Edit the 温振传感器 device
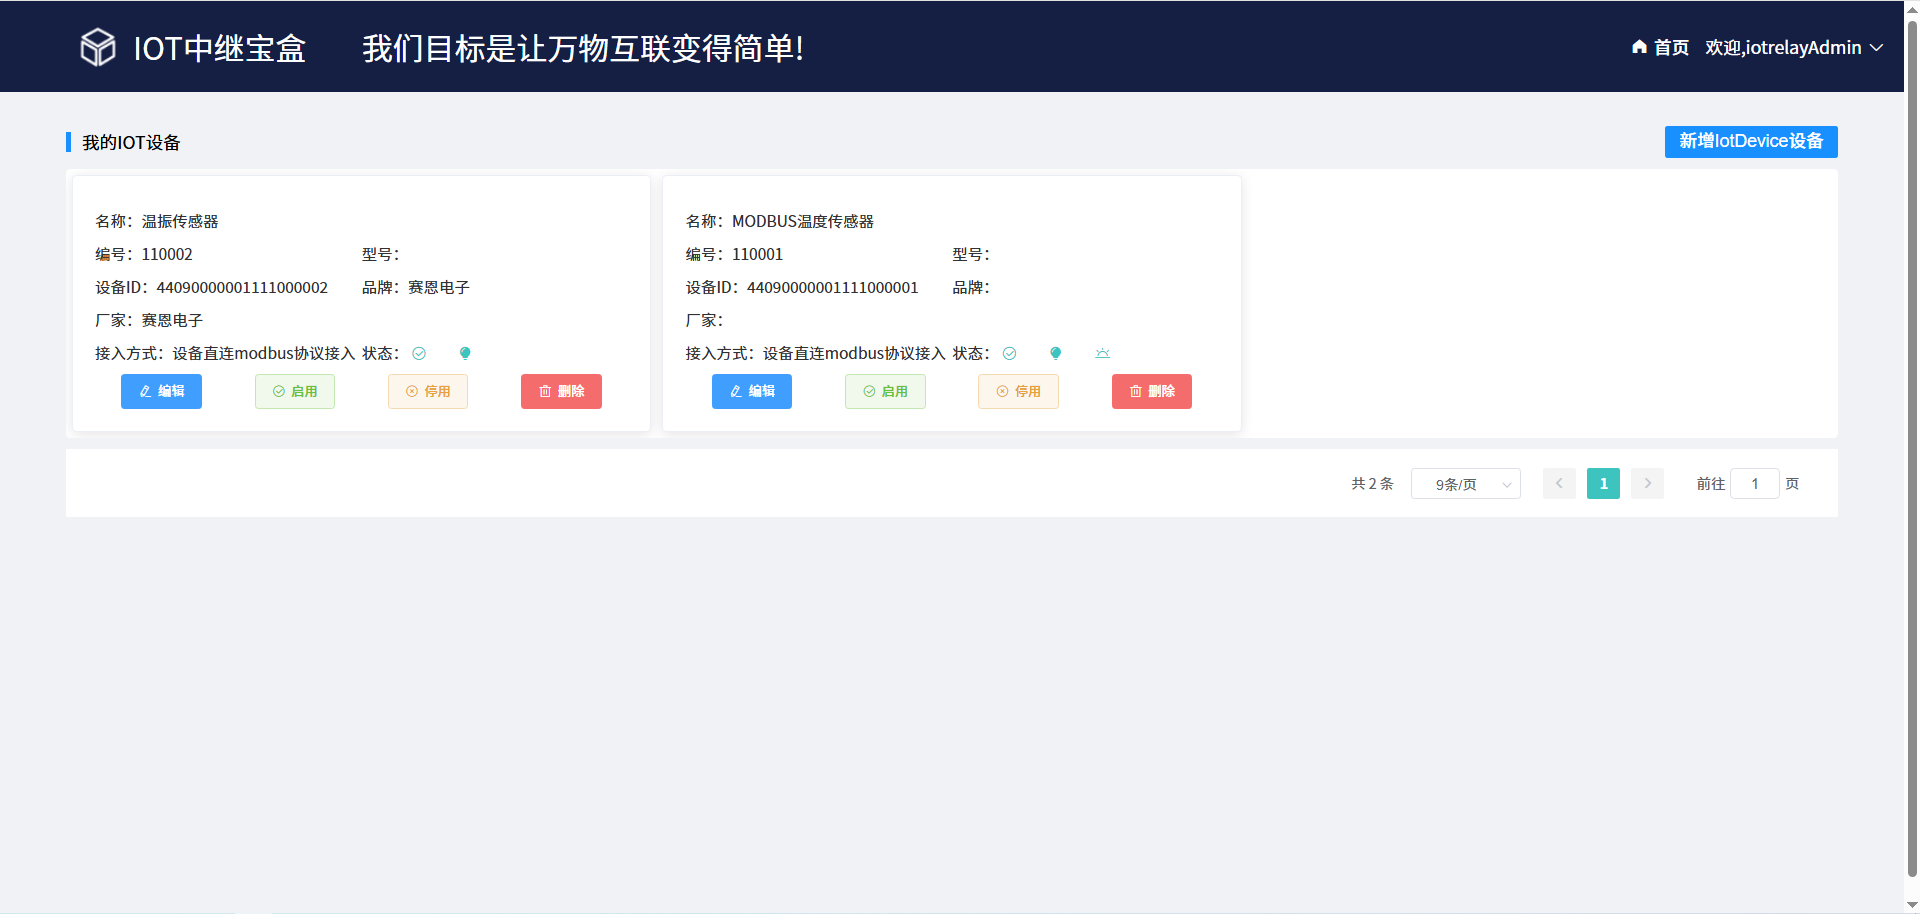The width and height of the screenshot is (1920, 914). 161,391
